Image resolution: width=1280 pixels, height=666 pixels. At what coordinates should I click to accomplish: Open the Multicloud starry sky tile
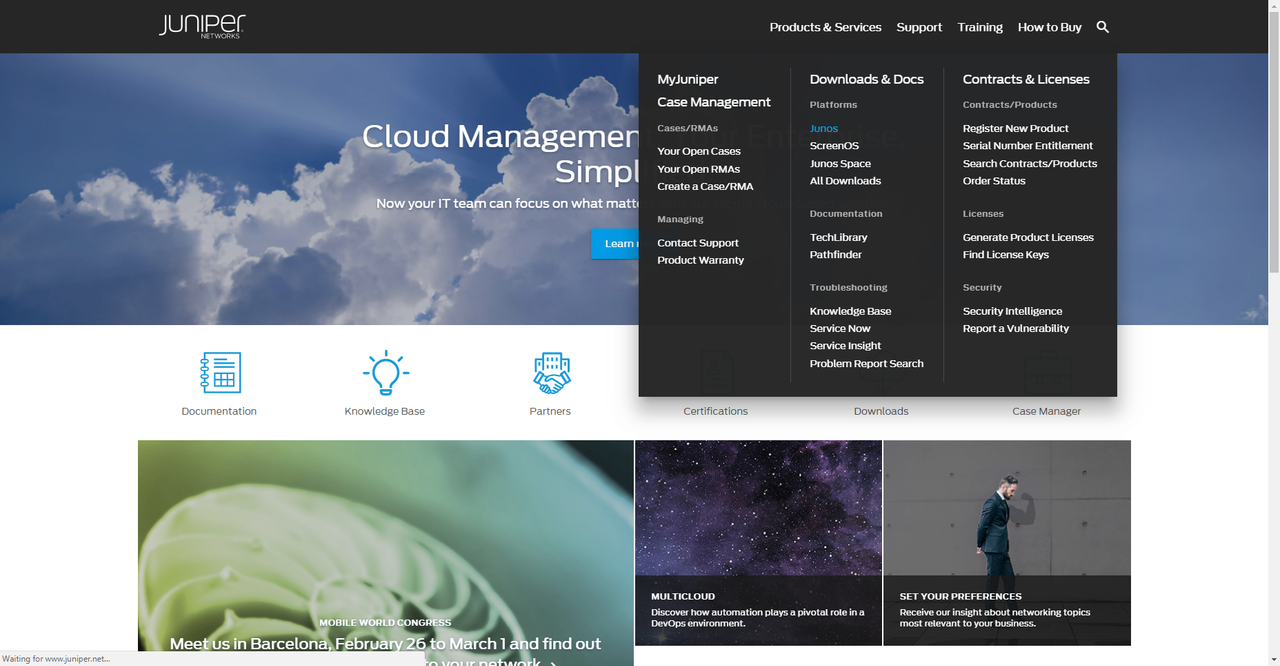pos(758,543)
